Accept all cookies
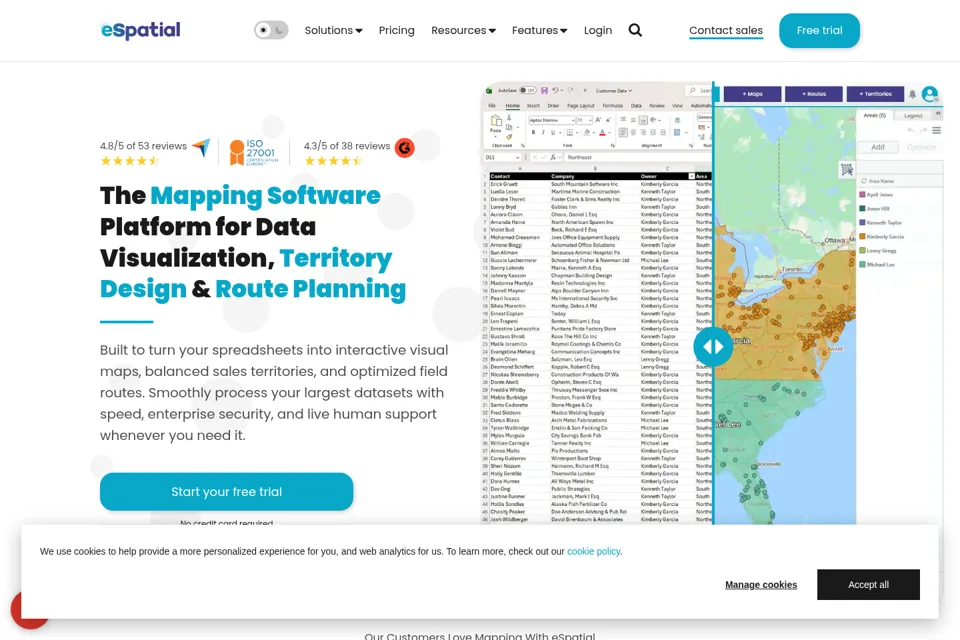The height and width of the screenshot is (640, 960). coord(868,584)
